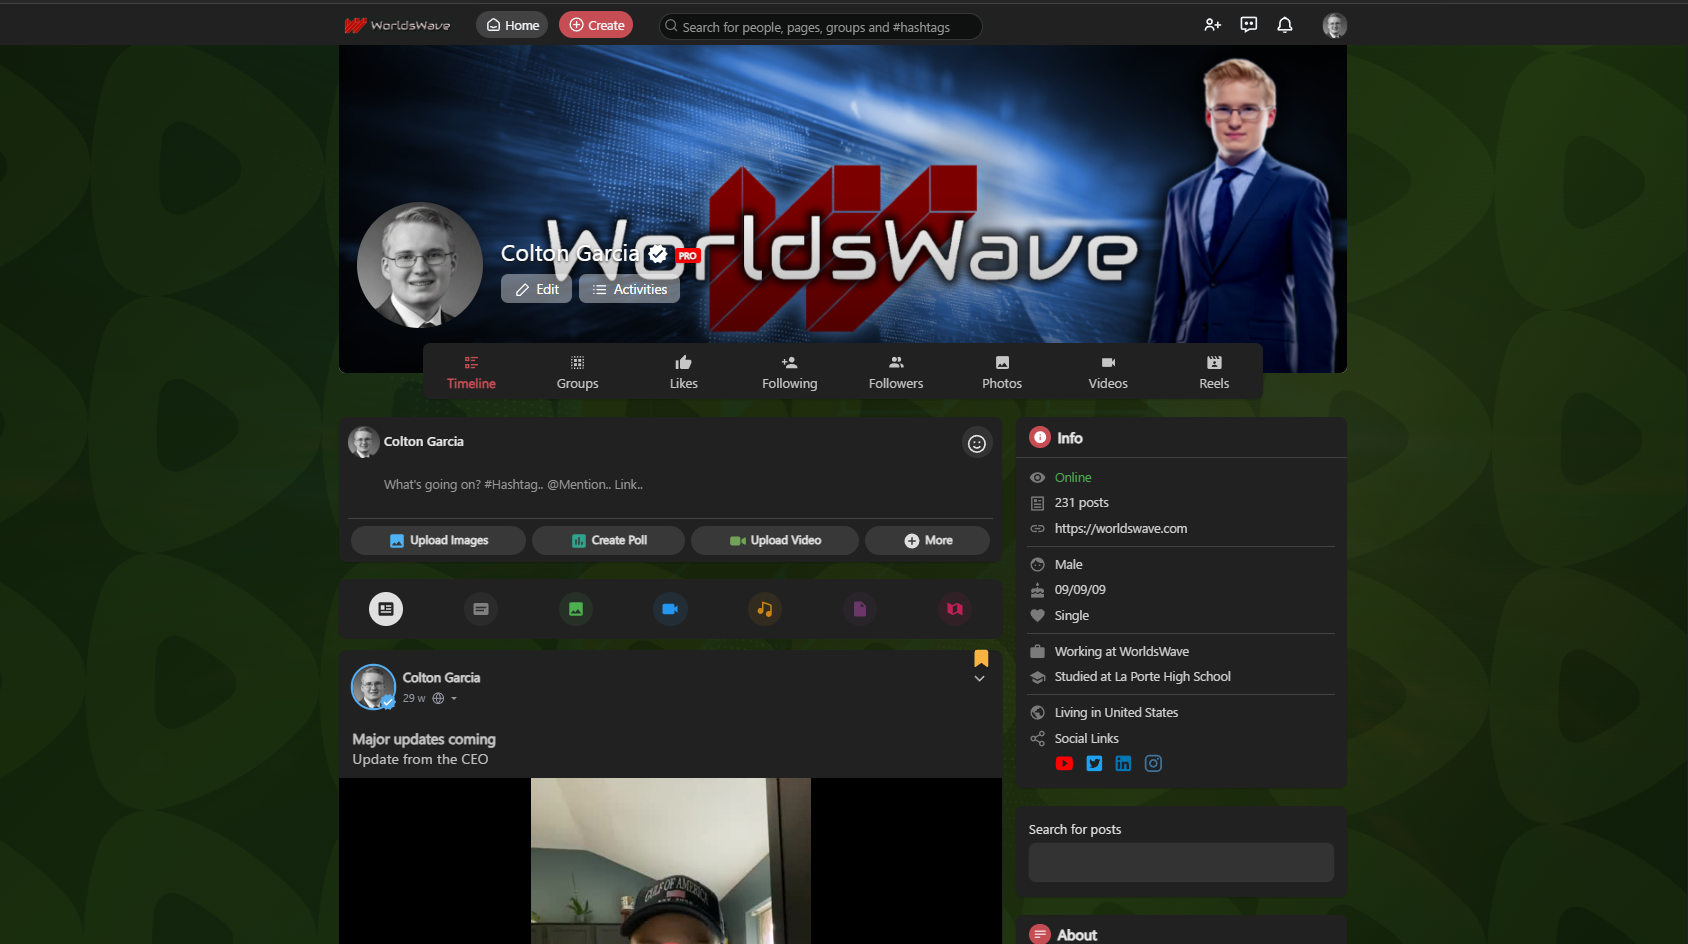Filter timeline by photo posts
The width and height of the screenshot is (1688, 944).
coord(576,609)
